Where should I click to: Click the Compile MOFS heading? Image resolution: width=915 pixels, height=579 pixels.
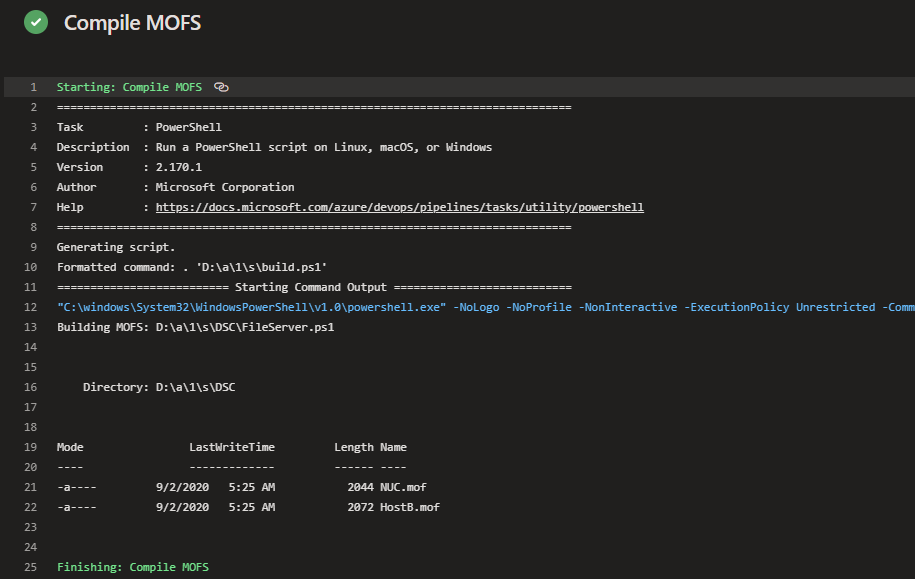pyautogui.click(x=132, y=23)
